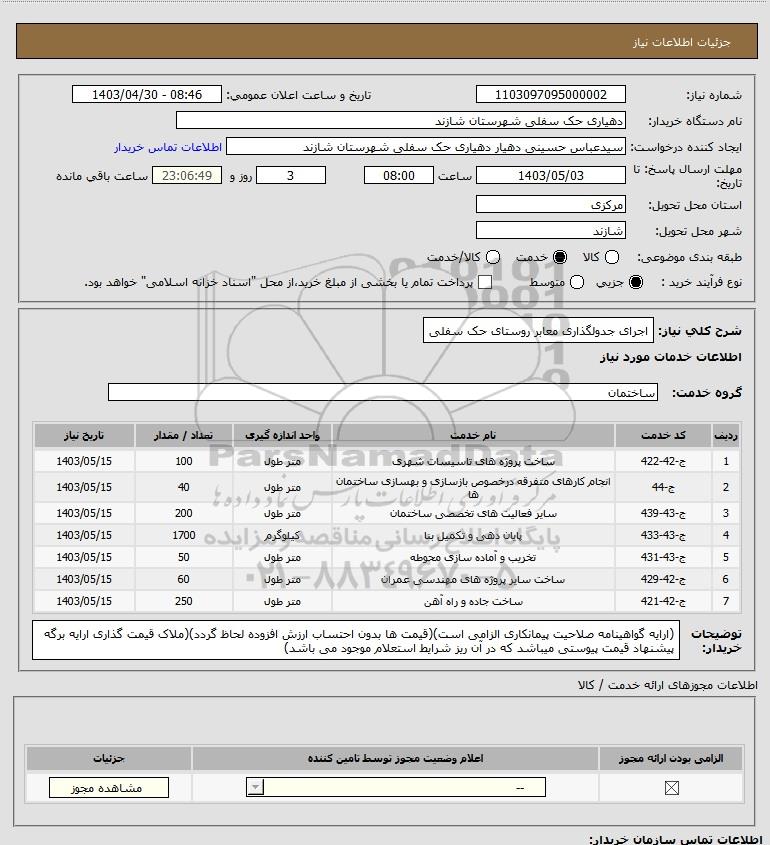Viewport: 770px width, 845px height.
Task: Click the announcement date field 1403/04/30 - 08:46
Action: point(147,94)
